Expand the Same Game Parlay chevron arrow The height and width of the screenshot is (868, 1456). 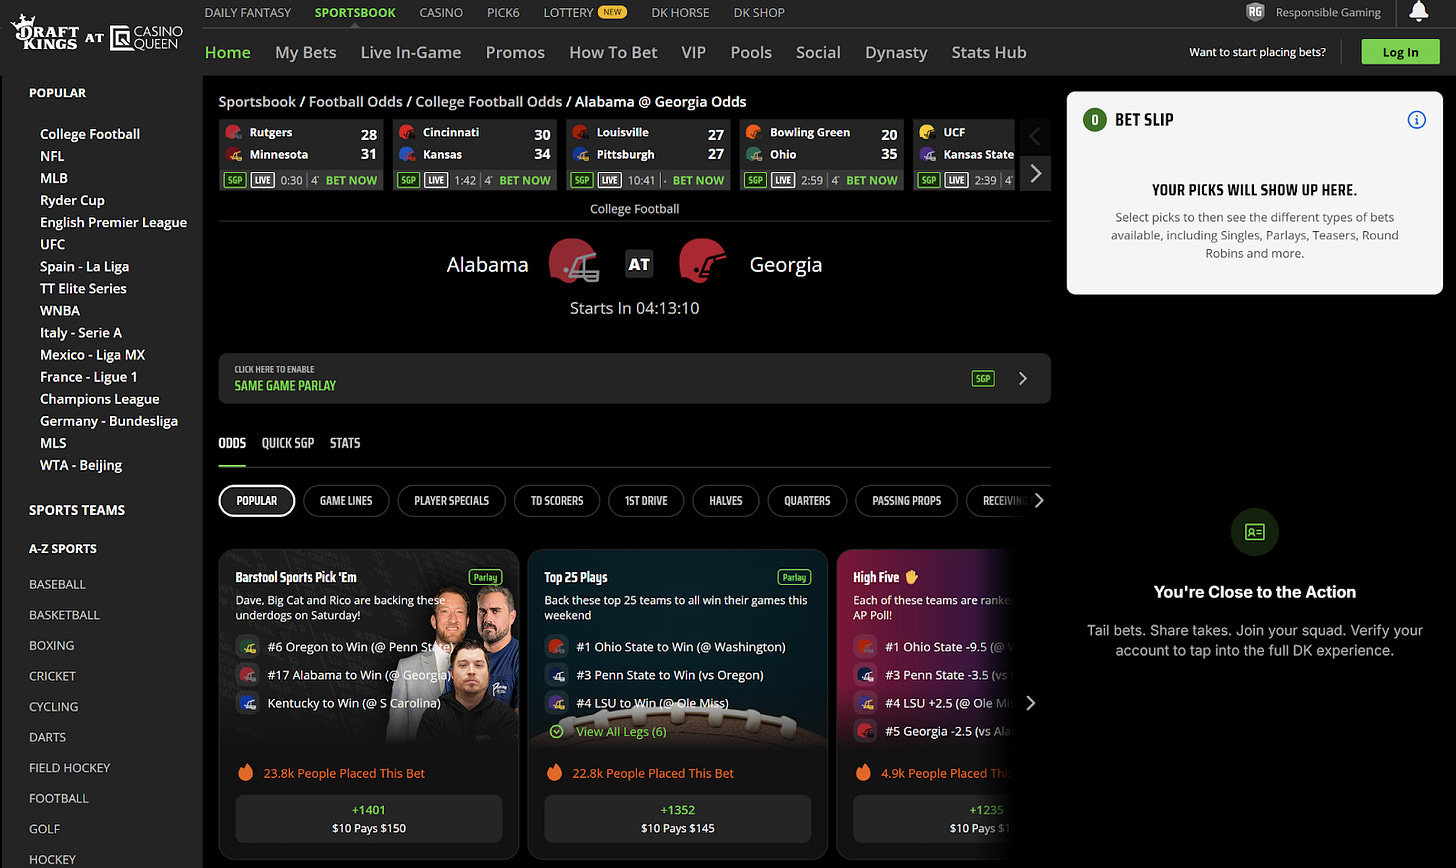pyautogui.click(x=1023, y=378)
